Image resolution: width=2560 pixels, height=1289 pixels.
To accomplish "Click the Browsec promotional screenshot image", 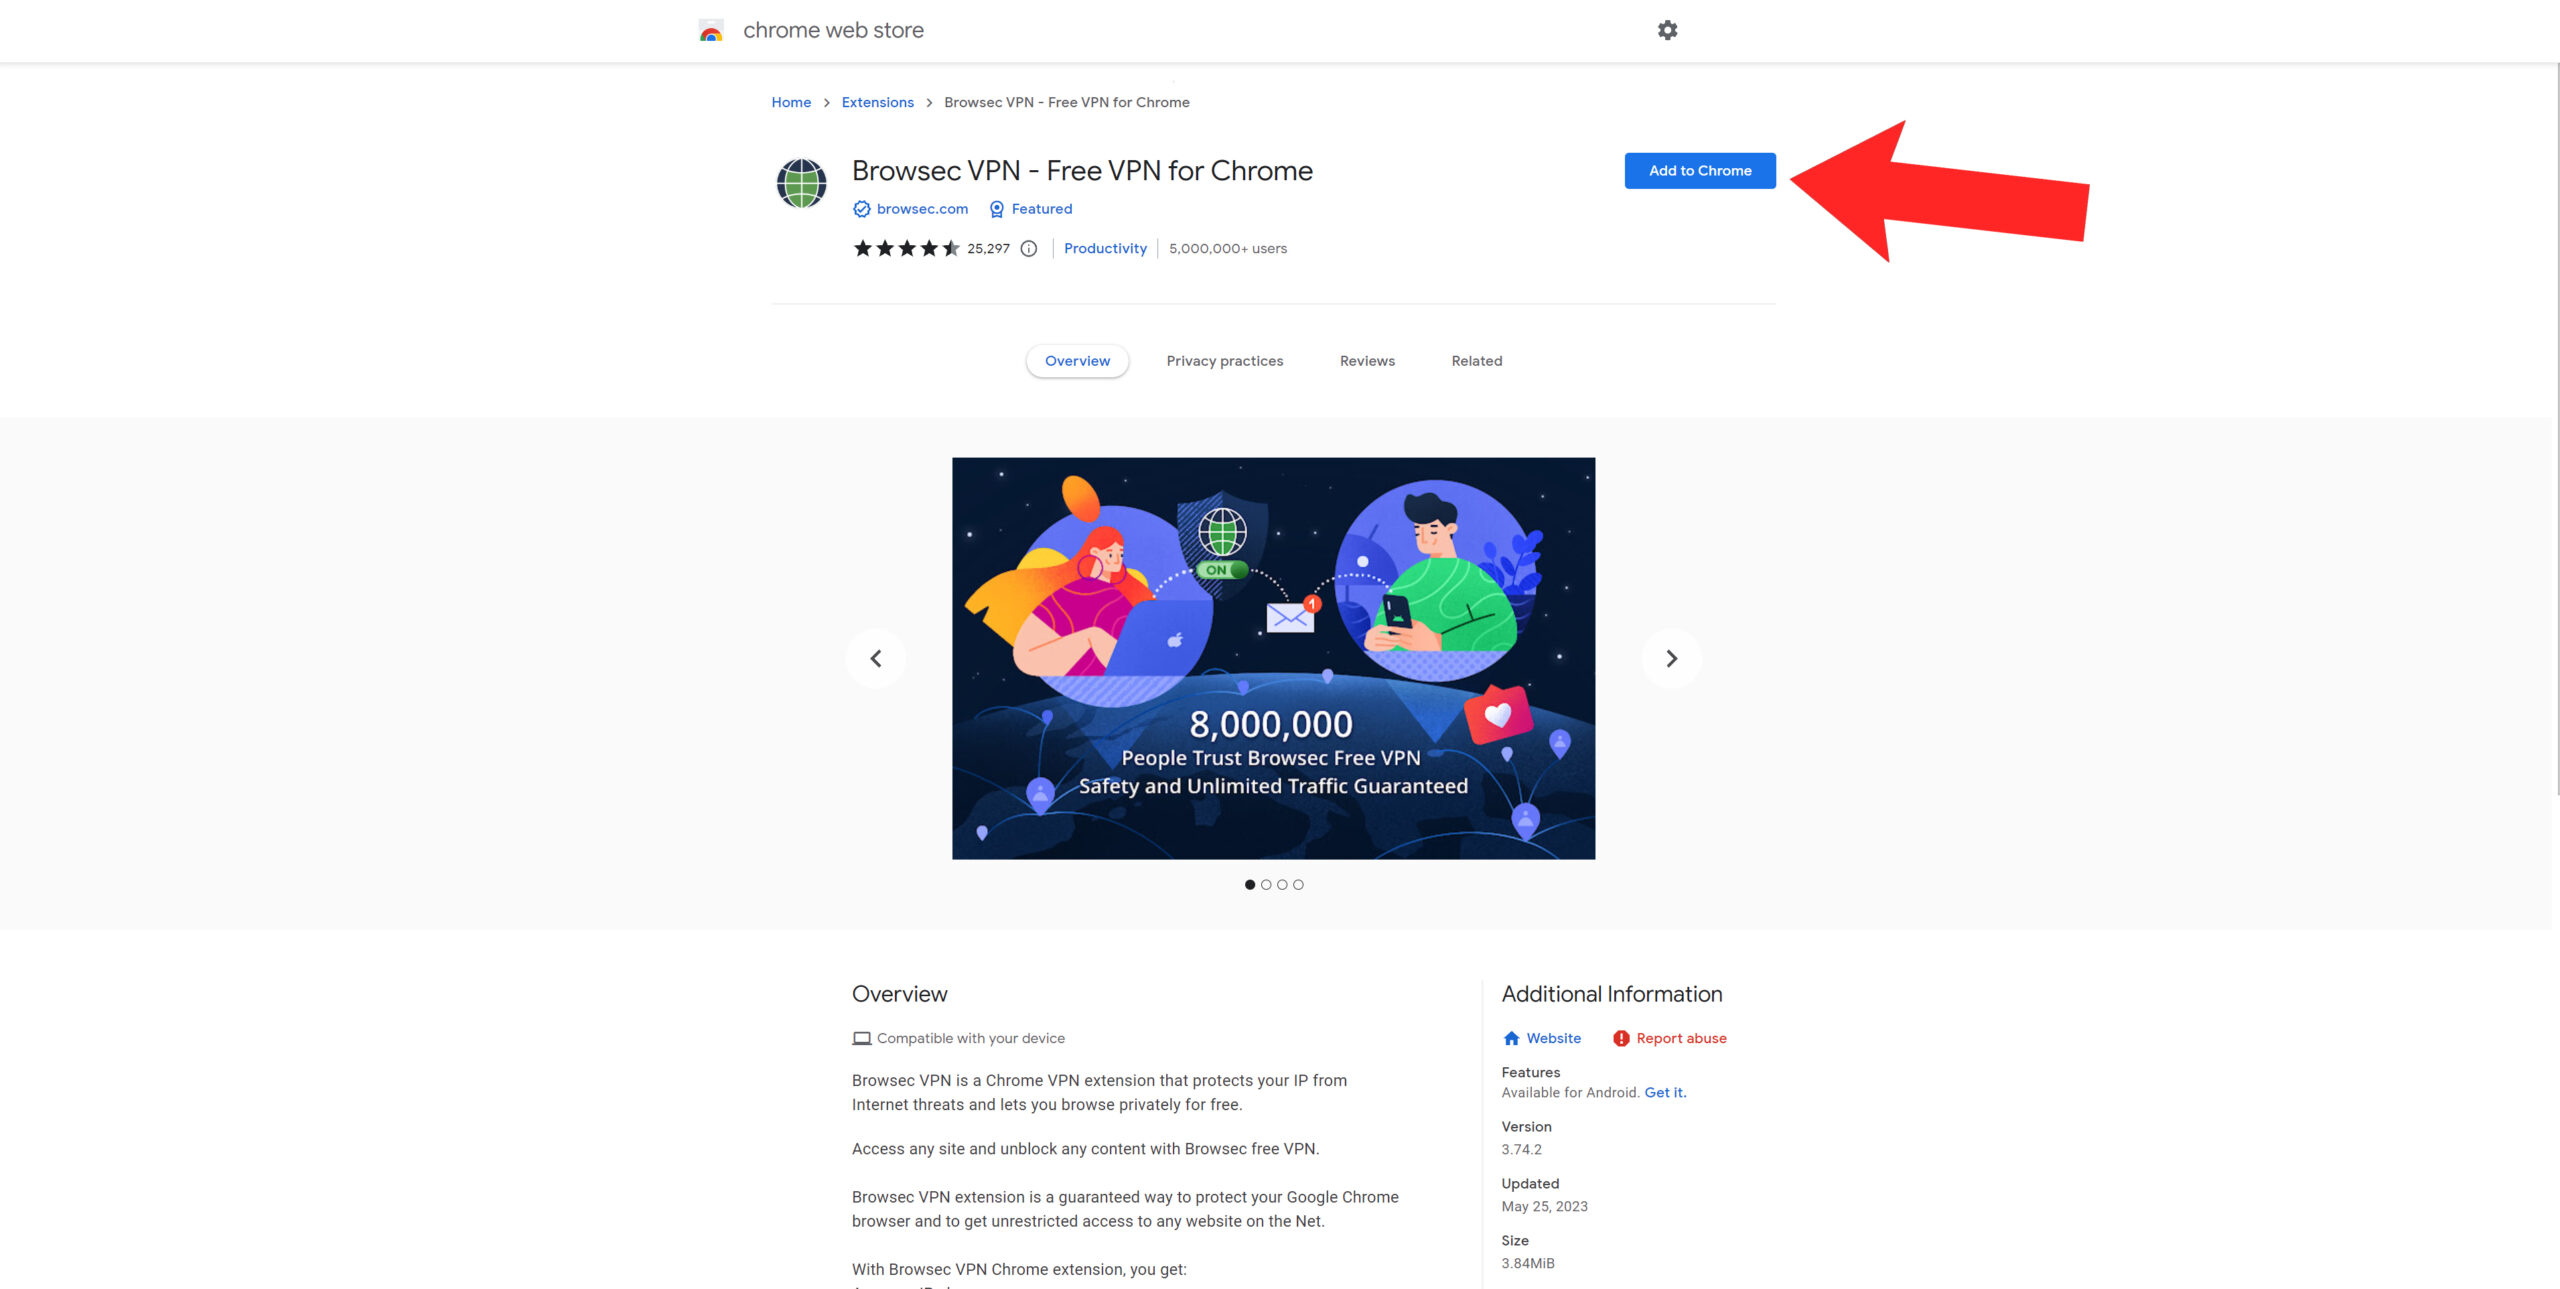I will click(x=1273, y=658).
